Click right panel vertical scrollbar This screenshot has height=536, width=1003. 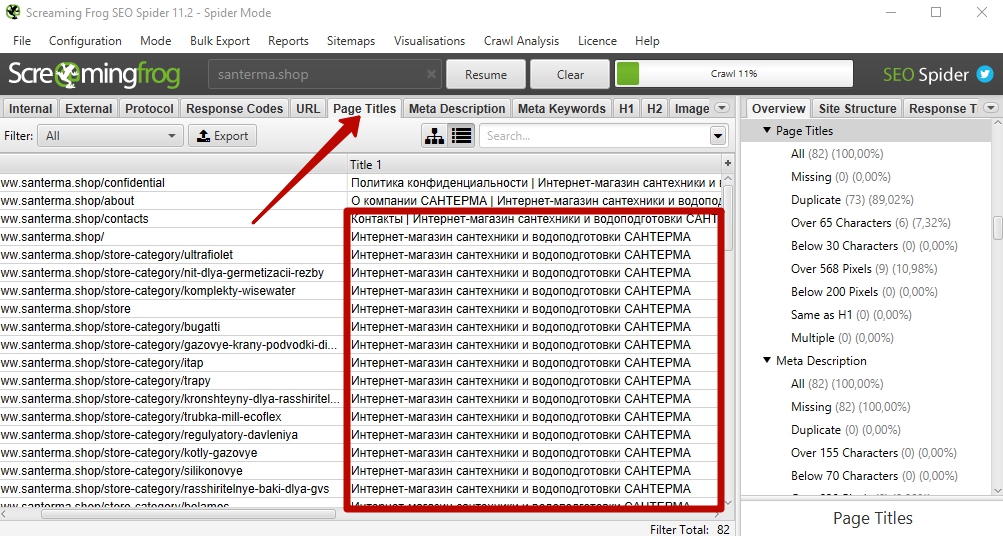coord(997,228)
